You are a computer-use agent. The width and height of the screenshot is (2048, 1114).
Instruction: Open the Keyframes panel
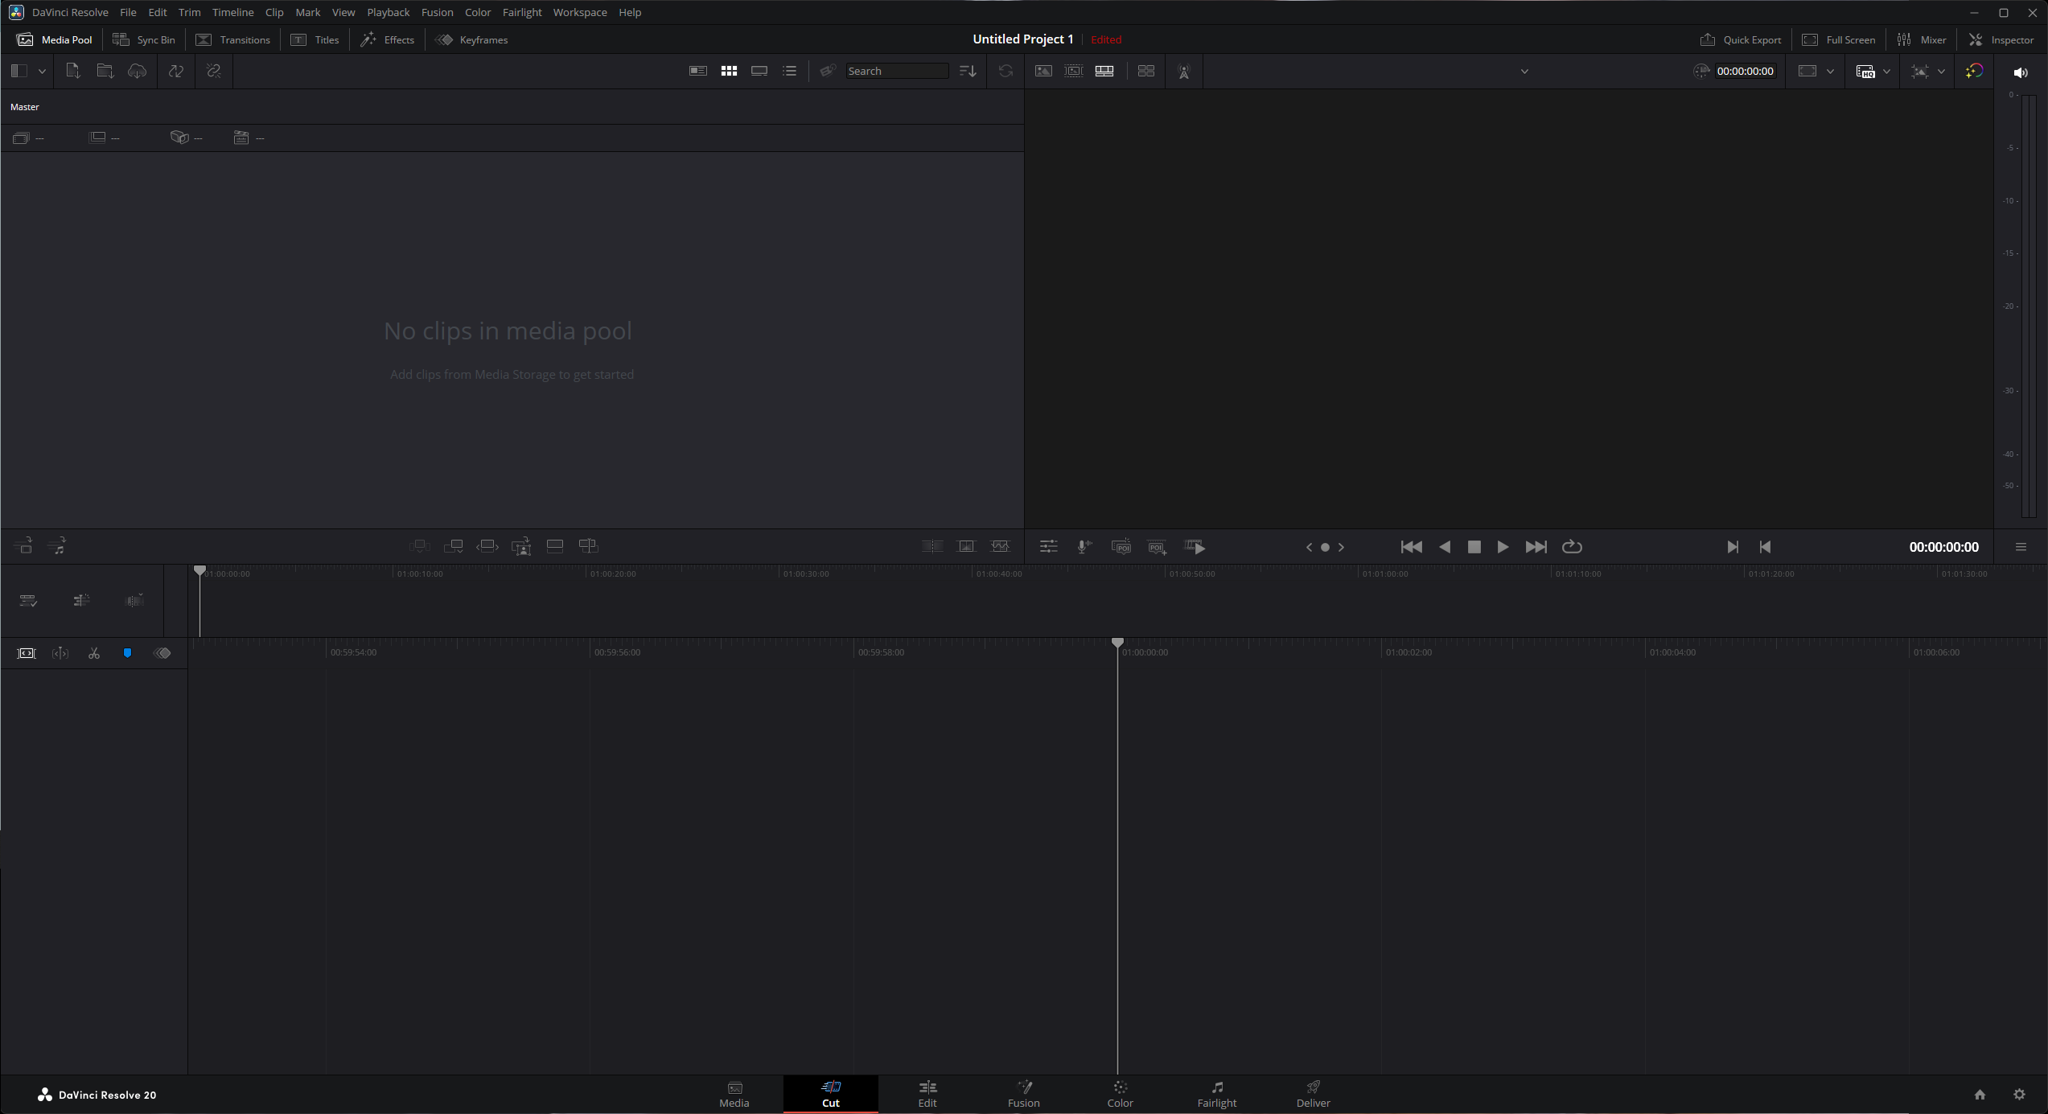pyautogui.click(x=471, y=39)
